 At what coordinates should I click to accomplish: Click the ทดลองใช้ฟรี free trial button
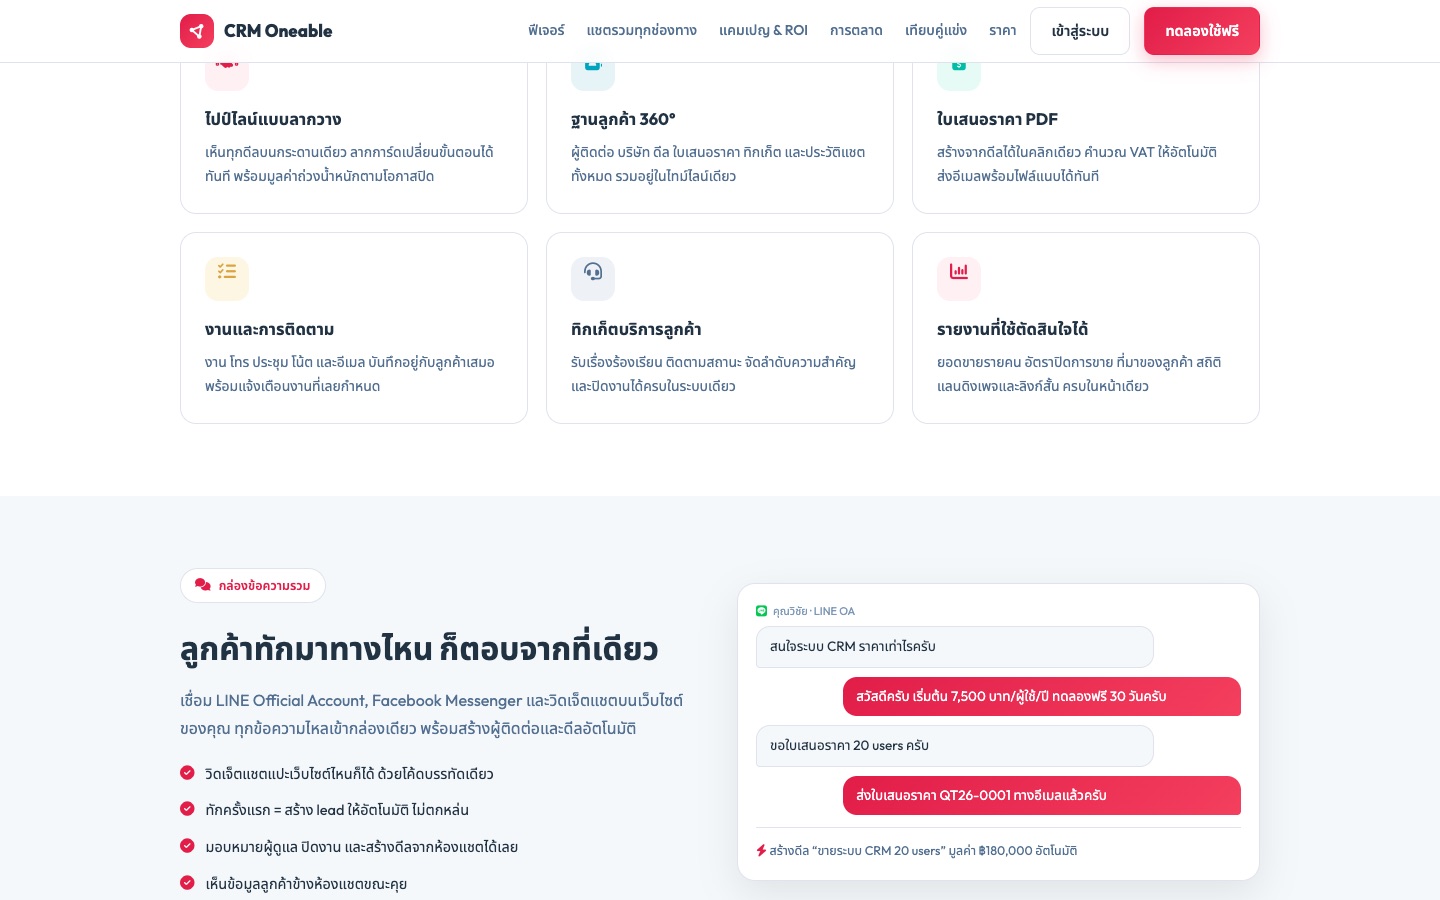(1202, 31)
